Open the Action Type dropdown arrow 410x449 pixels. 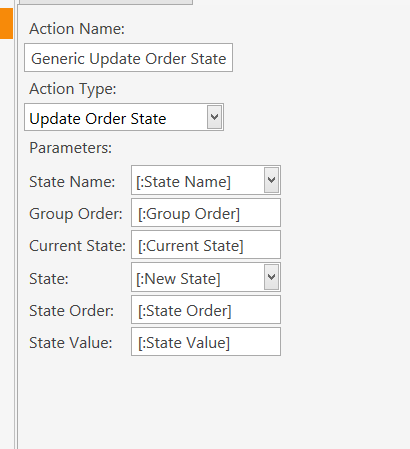point(214,117)
